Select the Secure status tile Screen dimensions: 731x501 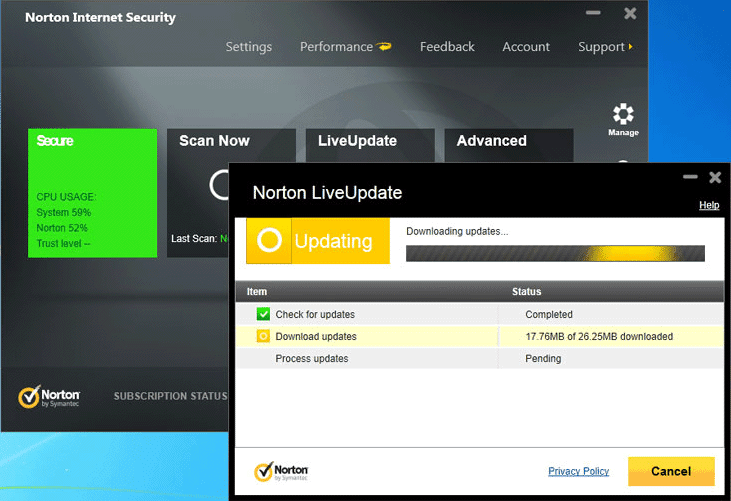pos(92,193)
